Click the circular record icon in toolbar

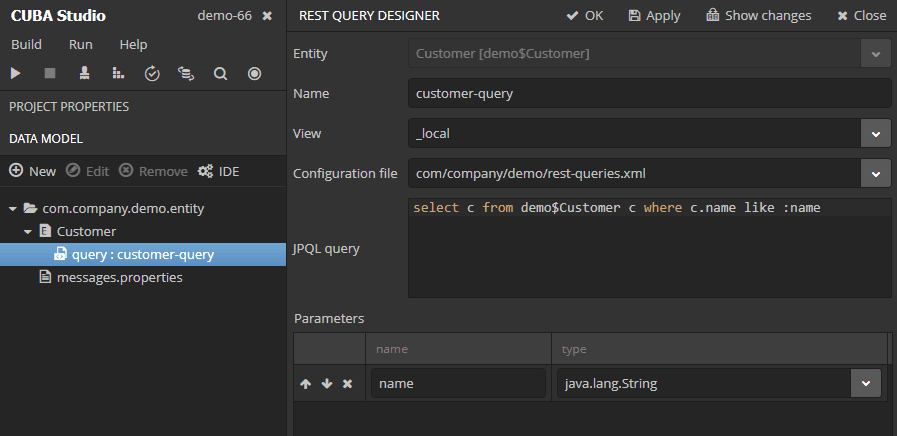click(x=255, y=73)
